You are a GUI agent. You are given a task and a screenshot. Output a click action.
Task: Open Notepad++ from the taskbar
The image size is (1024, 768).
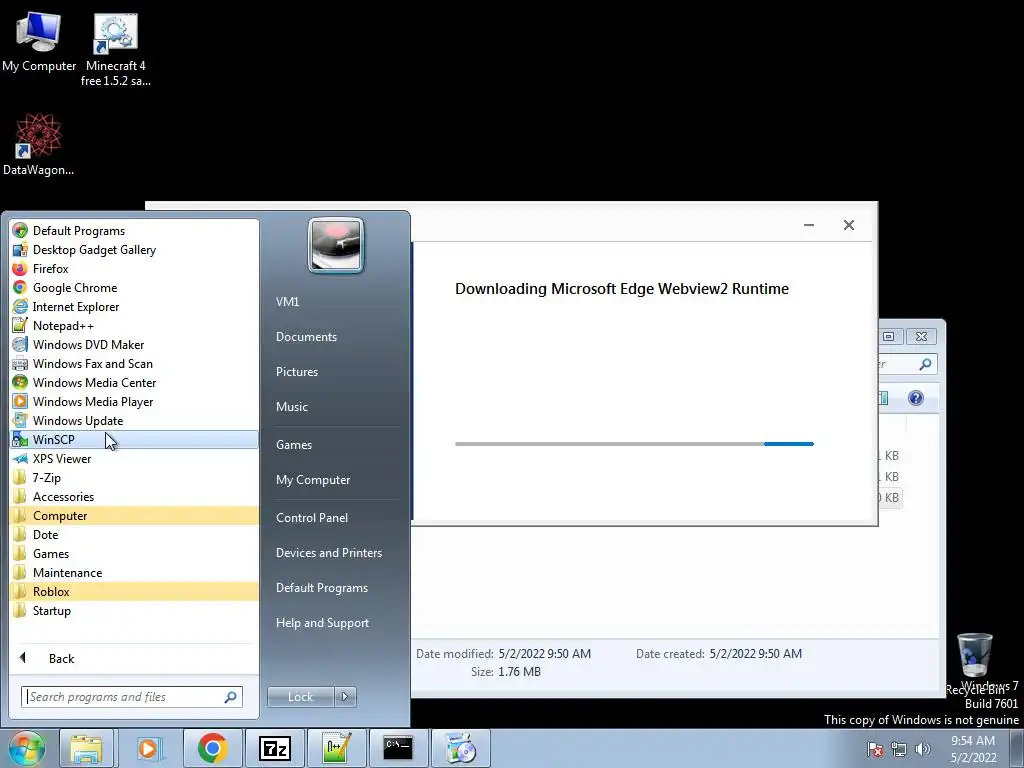coord(336,748)
